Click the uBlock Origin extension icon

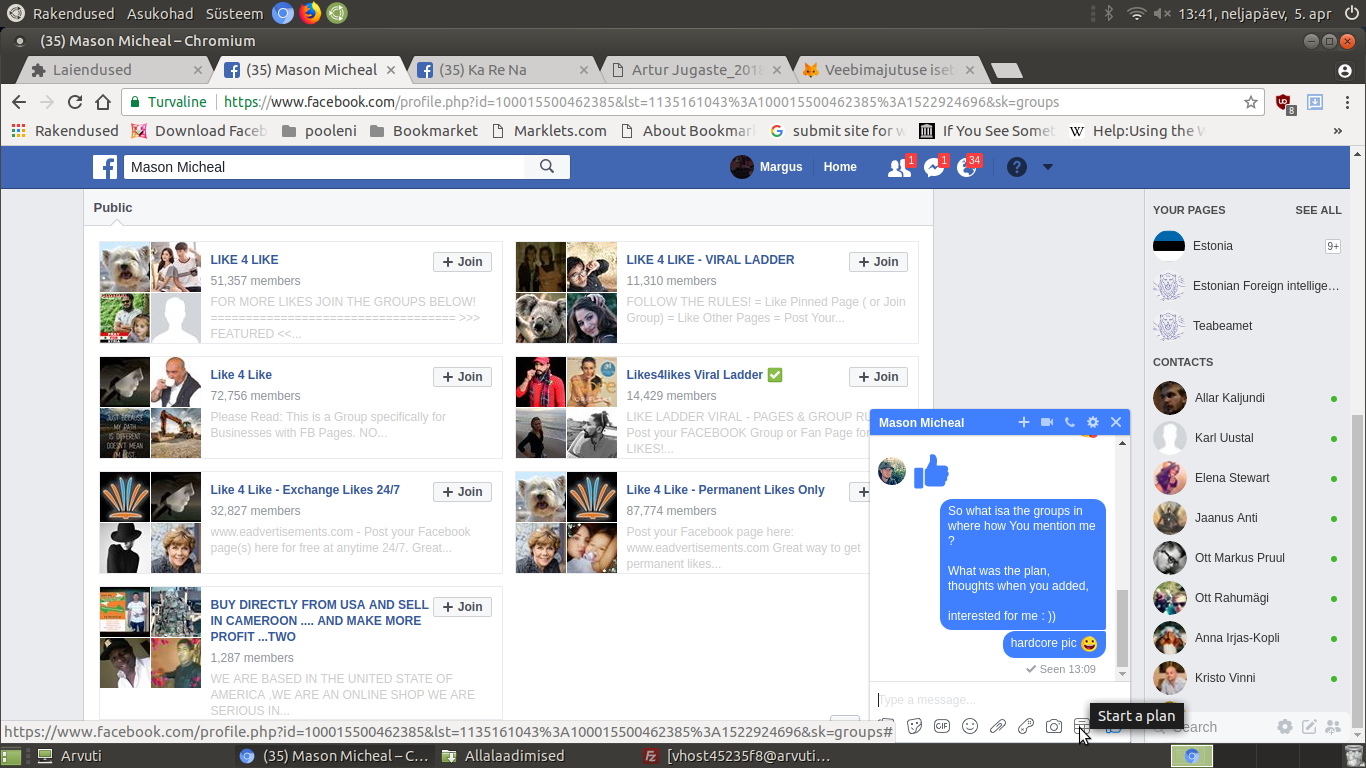(1284, 103)
